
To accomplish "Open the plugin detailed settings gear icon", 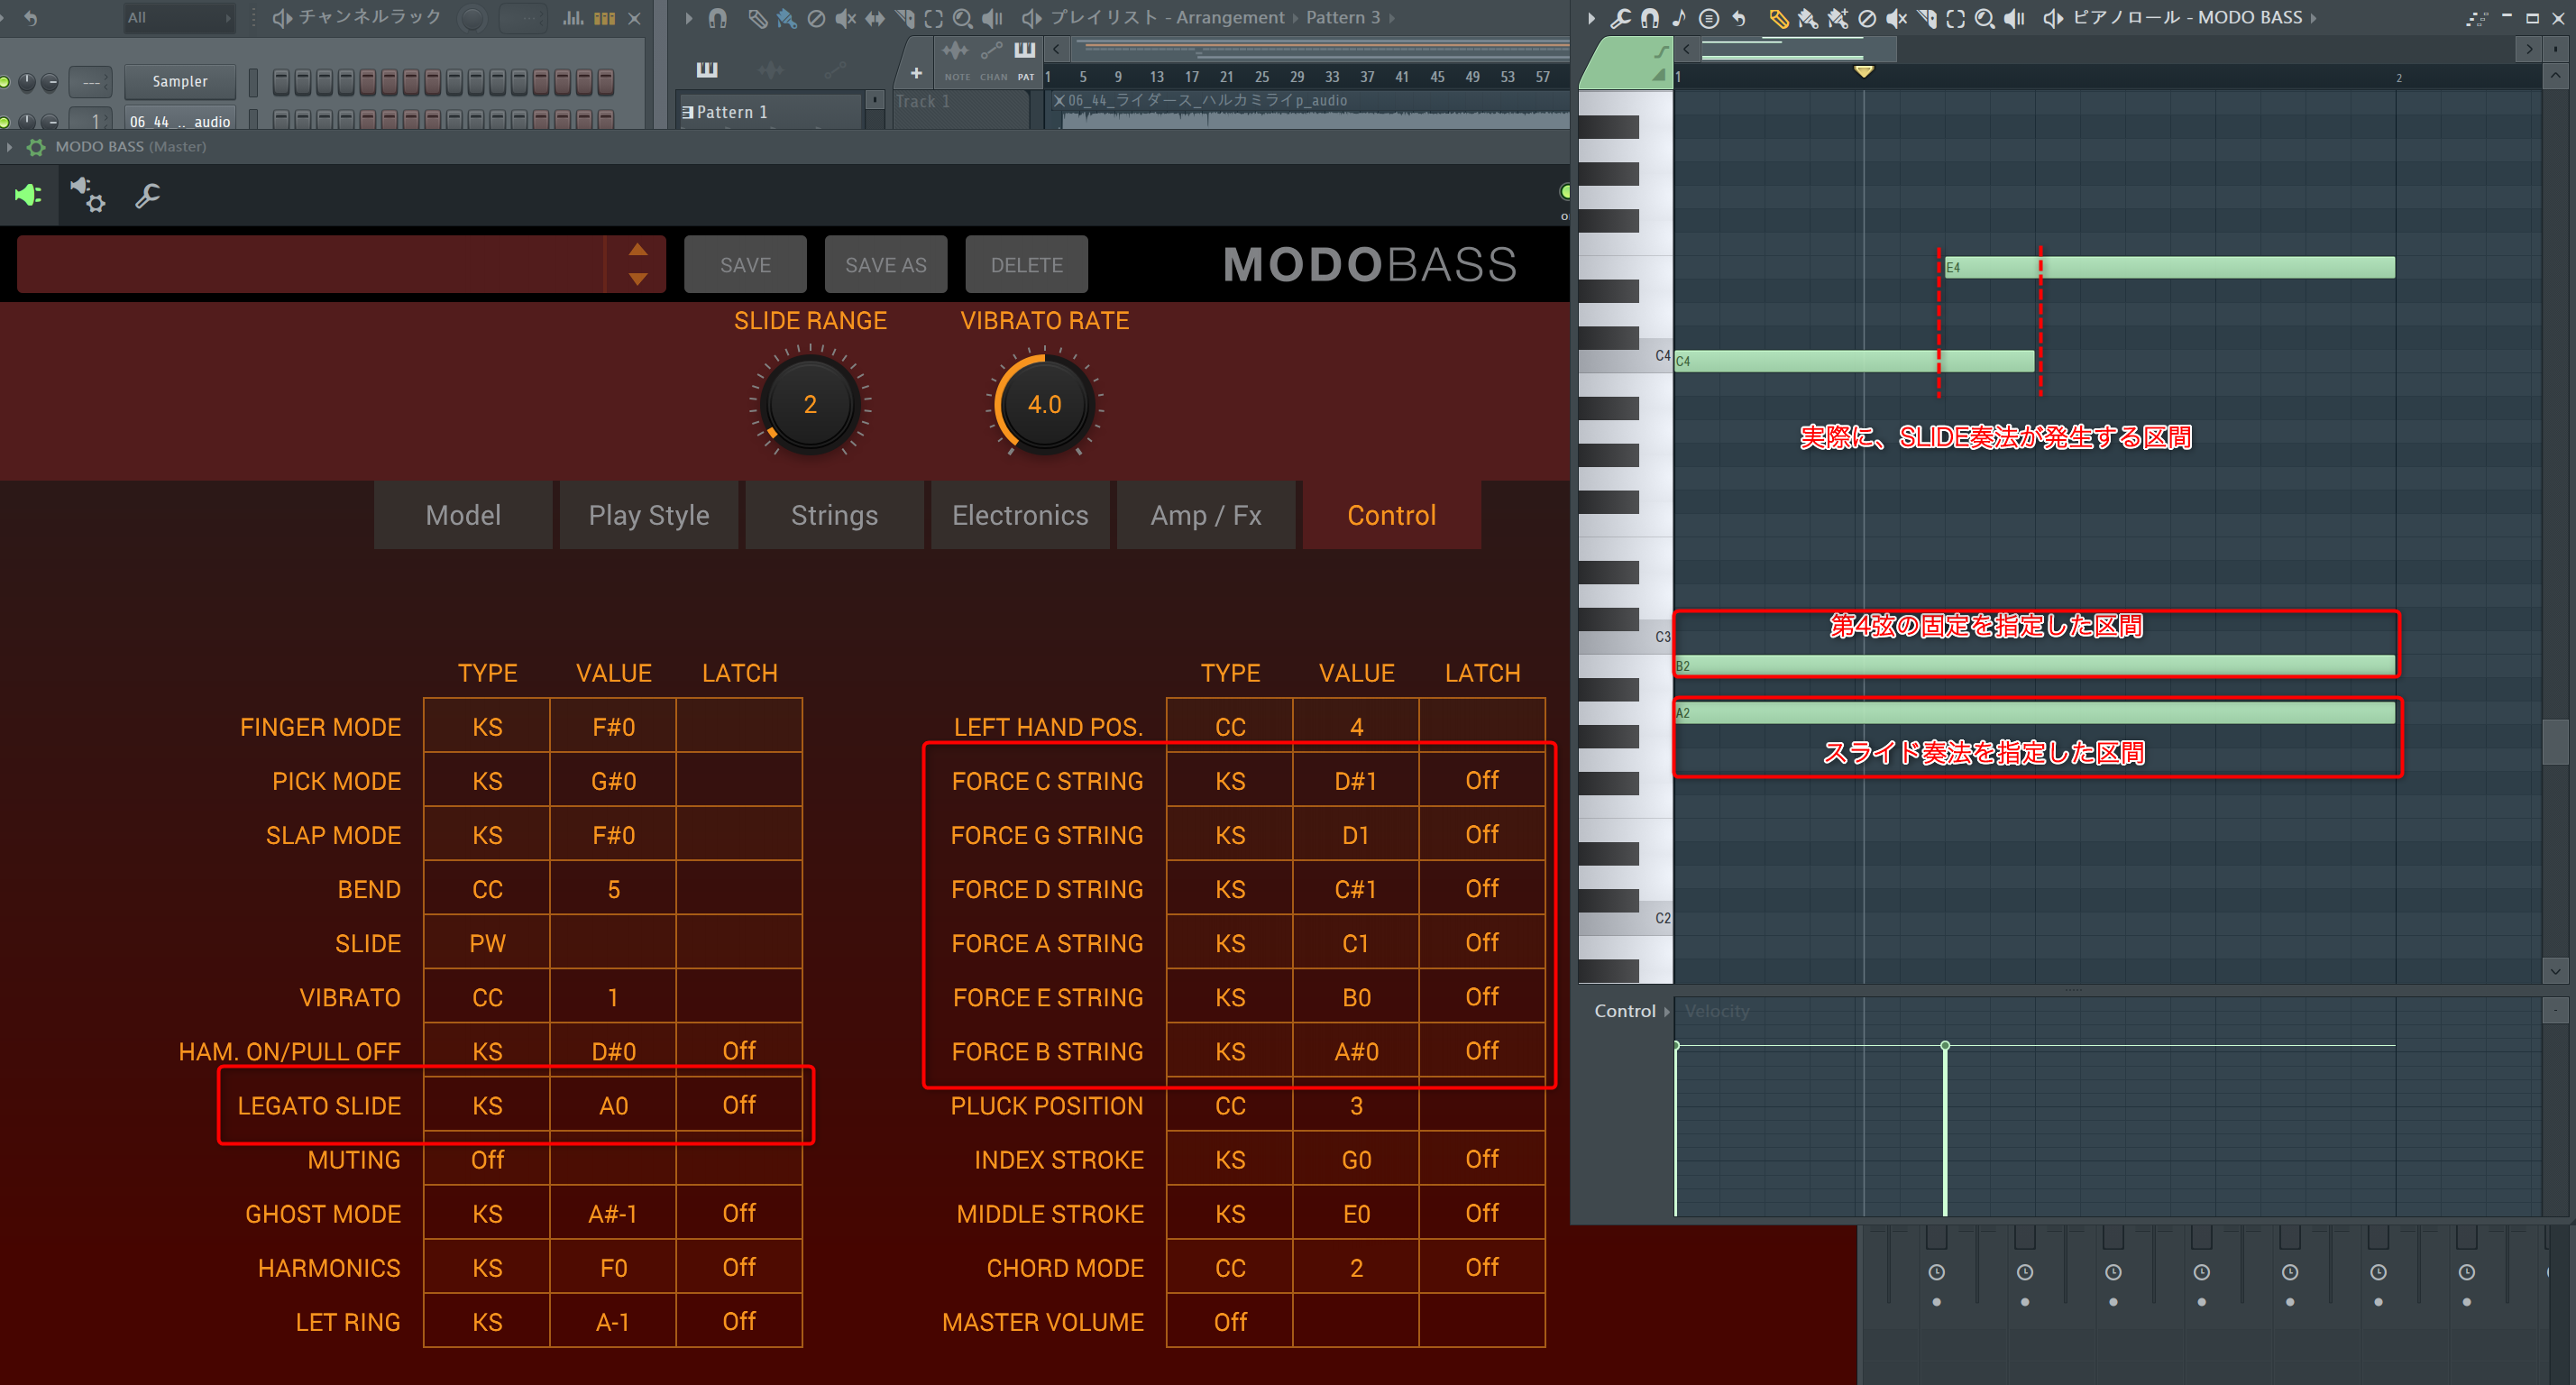I will pos(88,196).
